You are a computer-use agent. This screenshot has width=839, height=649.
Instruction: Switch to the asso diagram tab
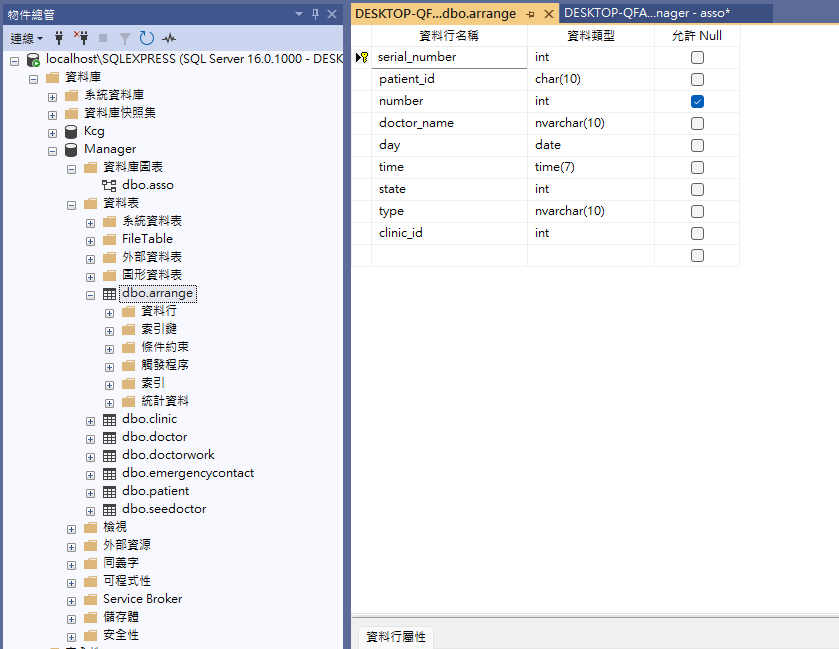[647, 13]
